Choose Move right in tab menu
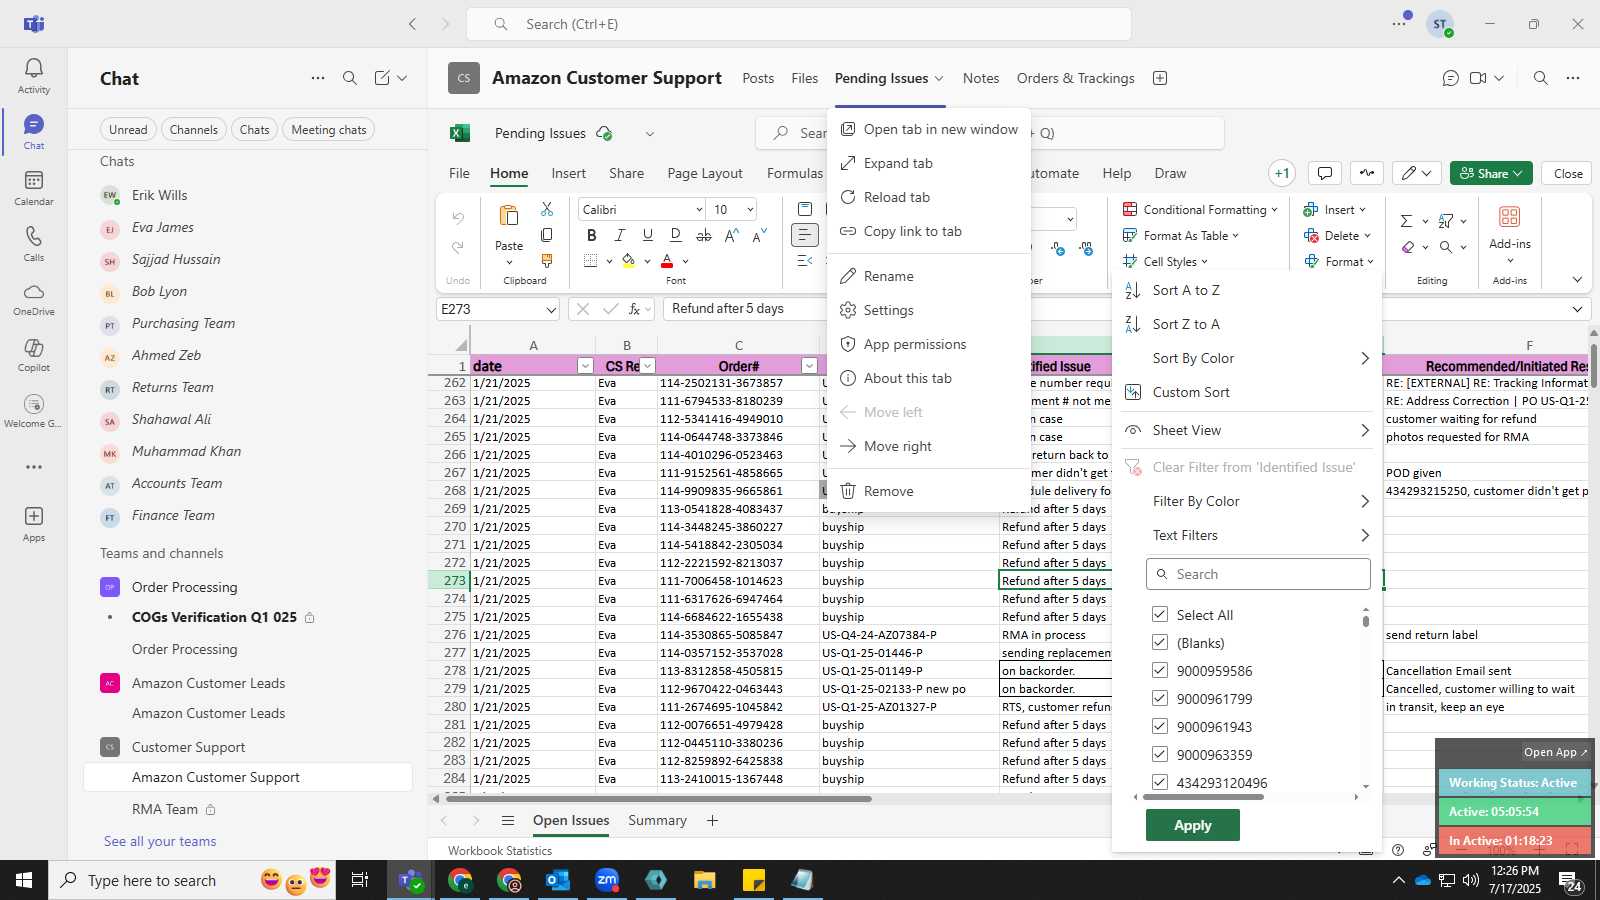Screen dimensions: 1600x900 click(929, 446)
